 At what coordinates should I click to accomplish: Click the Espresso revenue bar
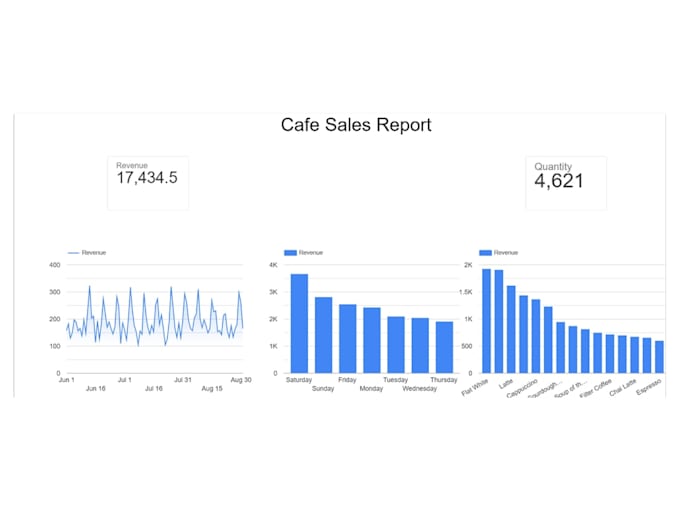click(659, 357)
